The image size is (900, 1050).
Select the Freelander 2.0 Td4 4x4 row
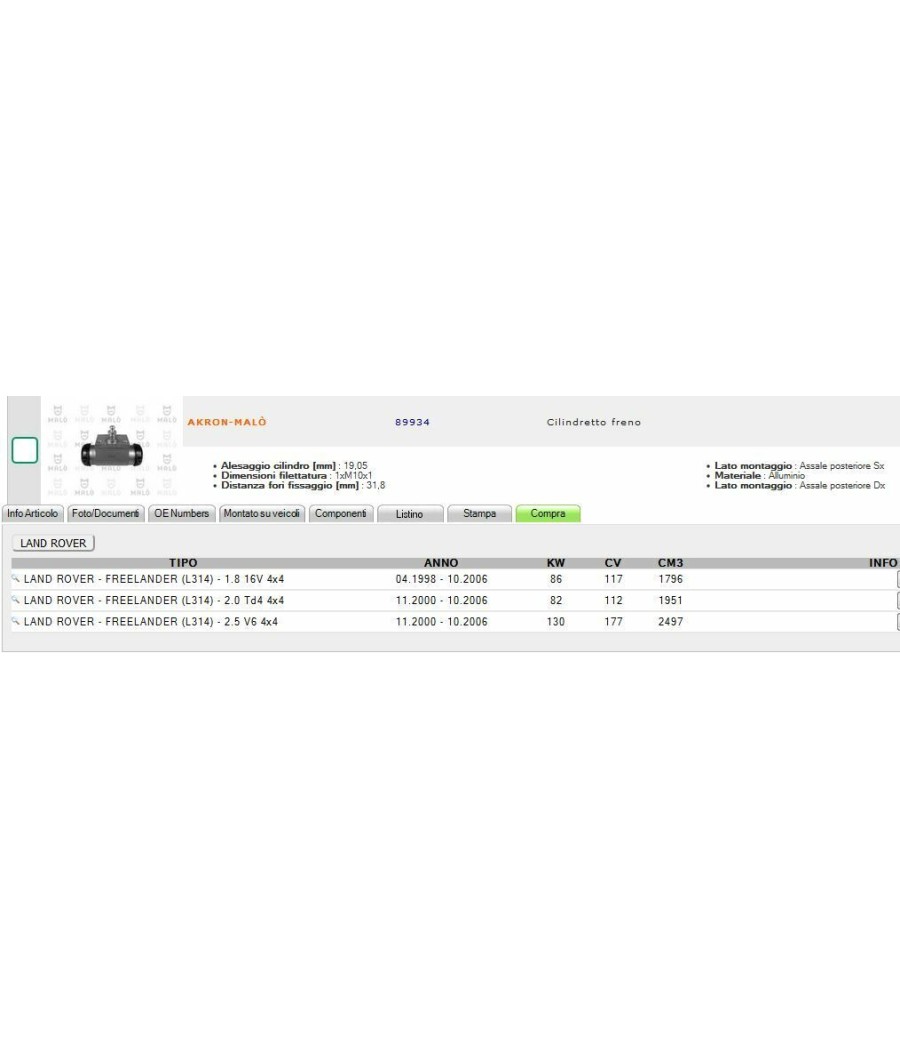455,601
